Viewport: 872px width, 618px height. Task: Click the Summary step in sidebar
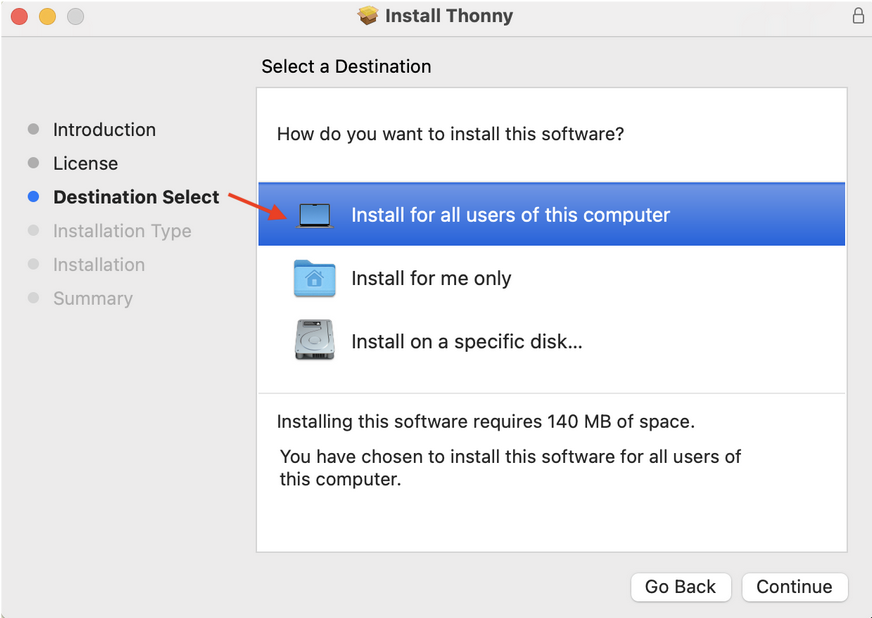93,299
